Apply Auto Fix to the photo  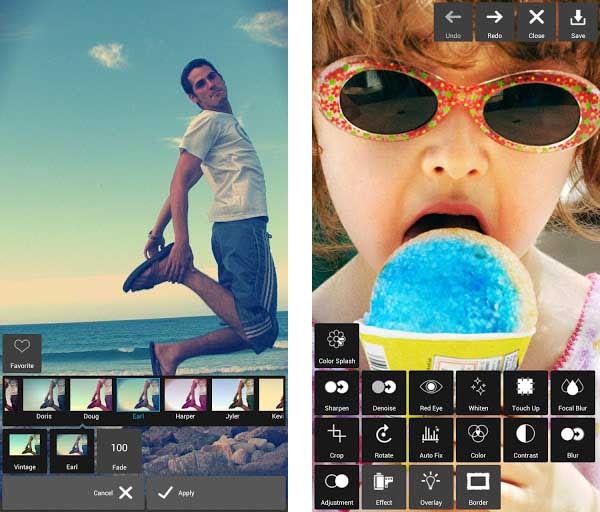pyautogui.click(x=431, y=439)
